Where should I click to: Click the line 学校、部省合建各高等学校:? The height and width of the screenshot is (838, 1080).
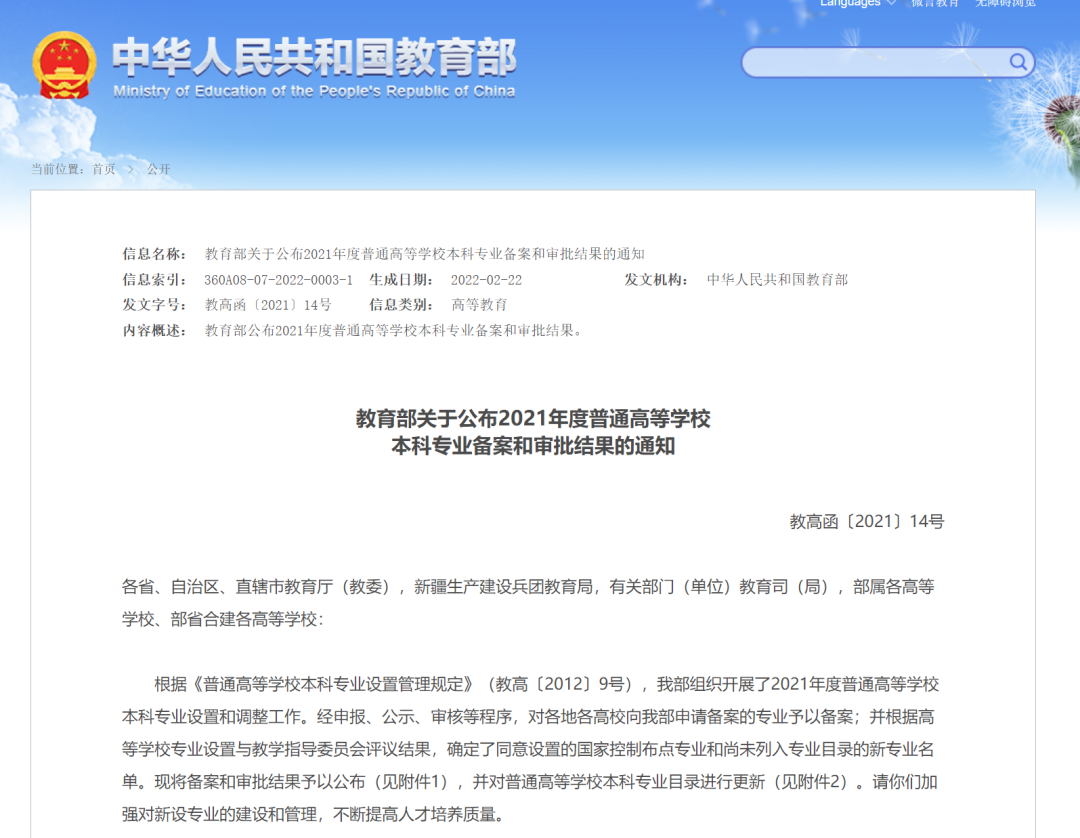click(222, 619)
